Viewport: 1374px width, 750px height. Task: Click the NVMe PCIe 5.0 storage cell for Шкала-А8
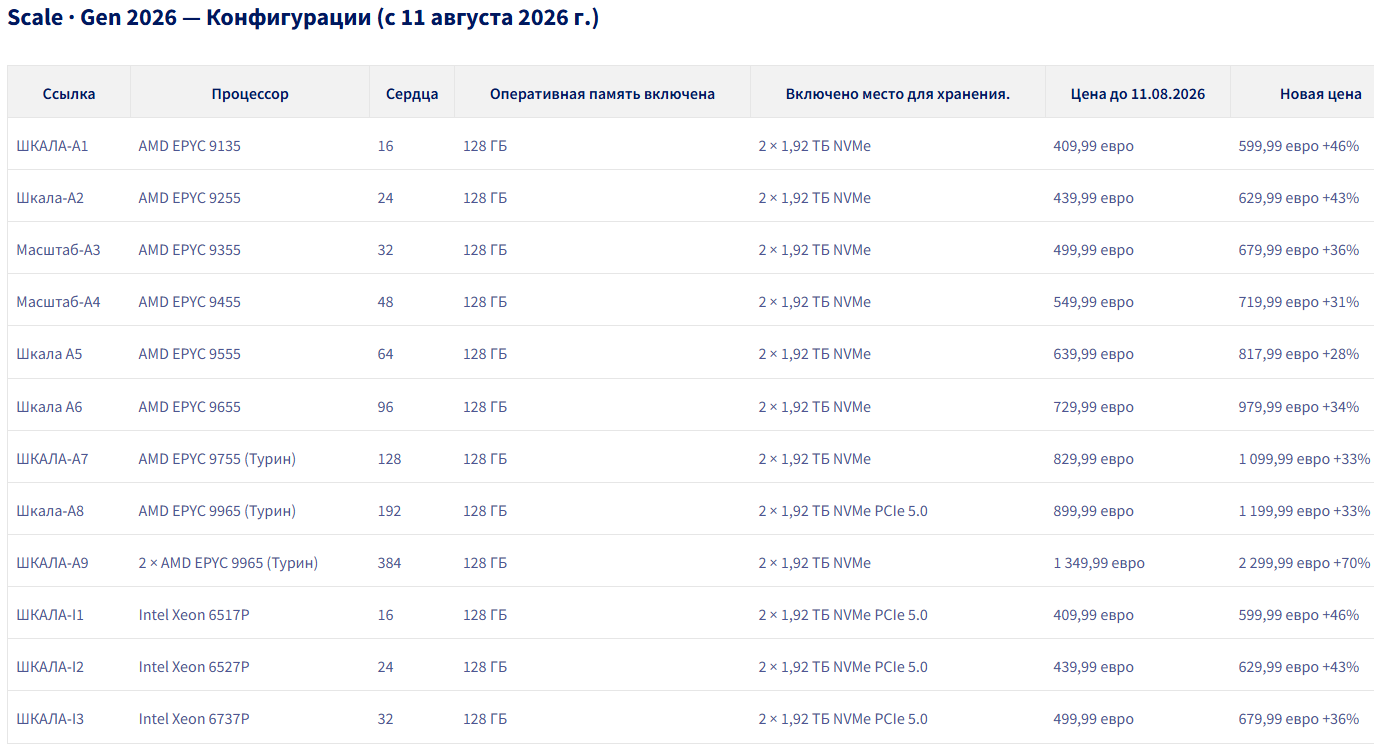click(x=843, y=511)
